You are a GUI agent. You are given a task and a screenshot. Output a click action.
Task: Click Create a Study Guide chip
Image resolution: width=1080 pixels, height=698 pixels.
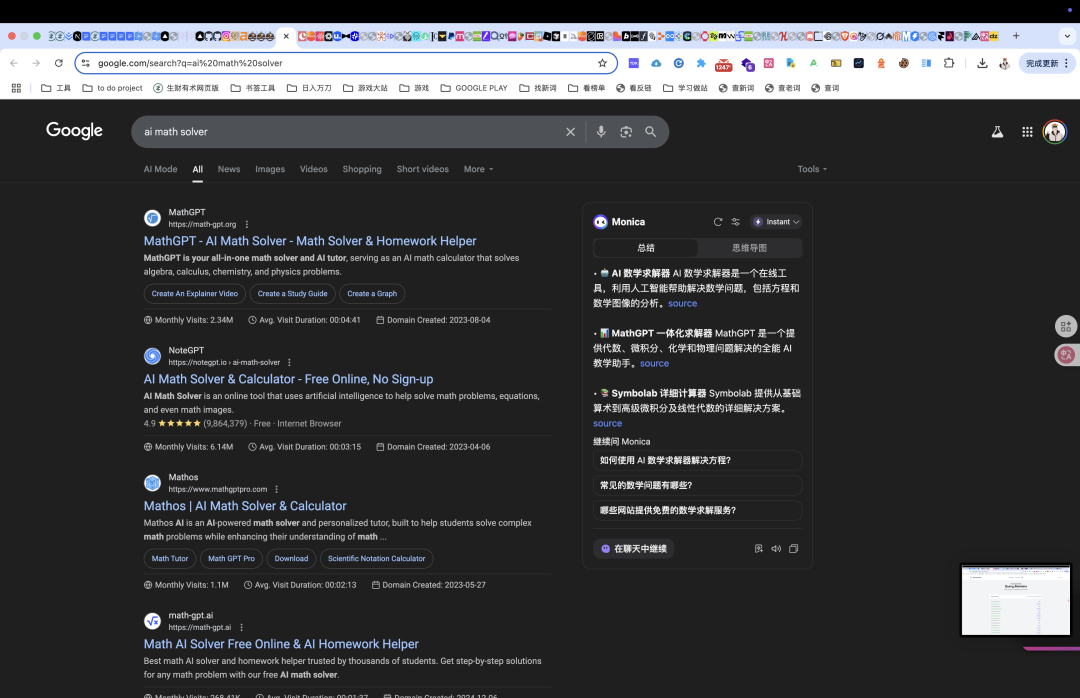coord(292,294)
